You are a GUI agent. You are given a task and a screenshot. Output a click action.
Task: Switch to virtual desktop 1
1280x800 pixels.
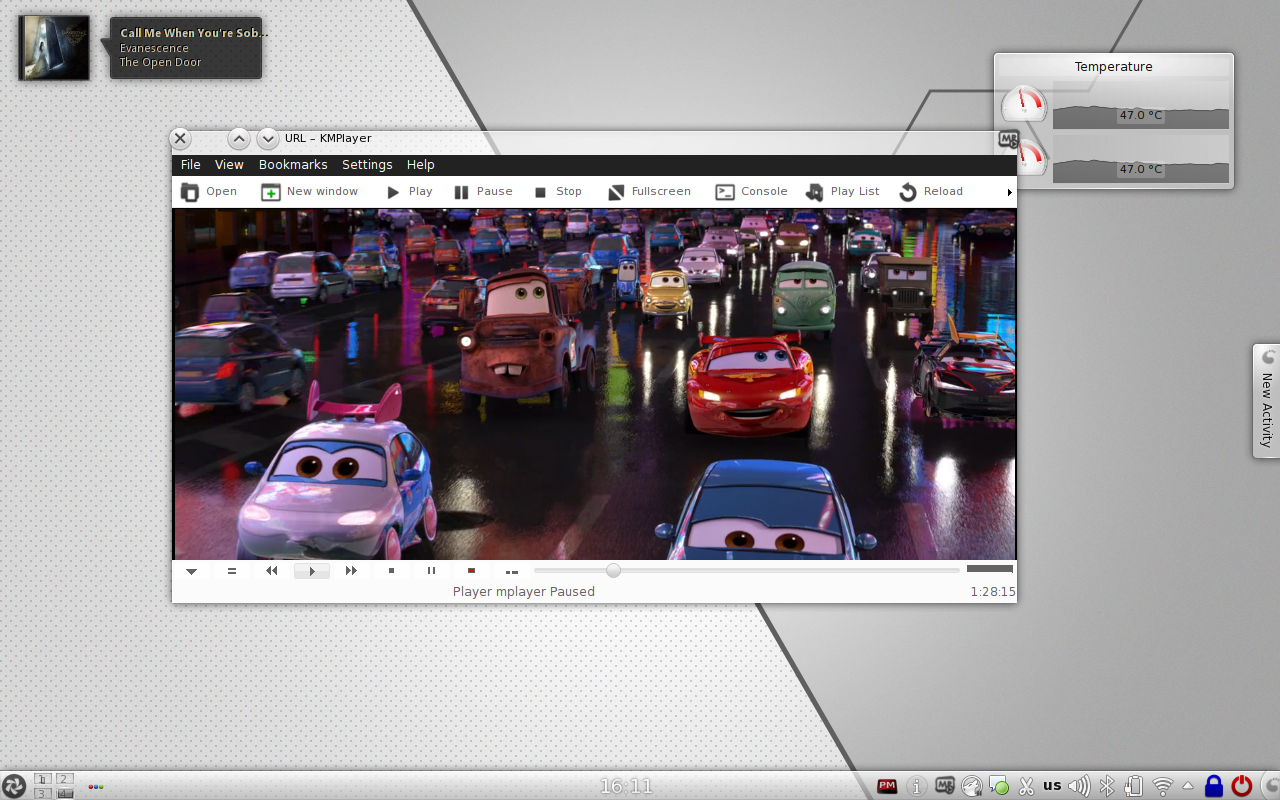click(x=44, y=779)
